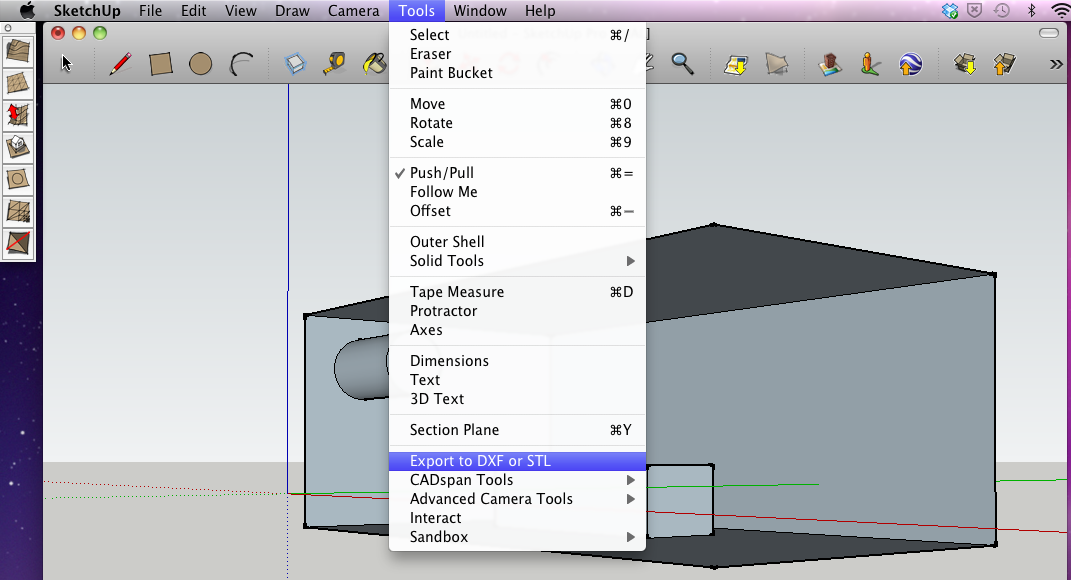Click the Bluetooth menu bar icon
This screenshot has width=1071, height=580.
(x=1031, y=10)
